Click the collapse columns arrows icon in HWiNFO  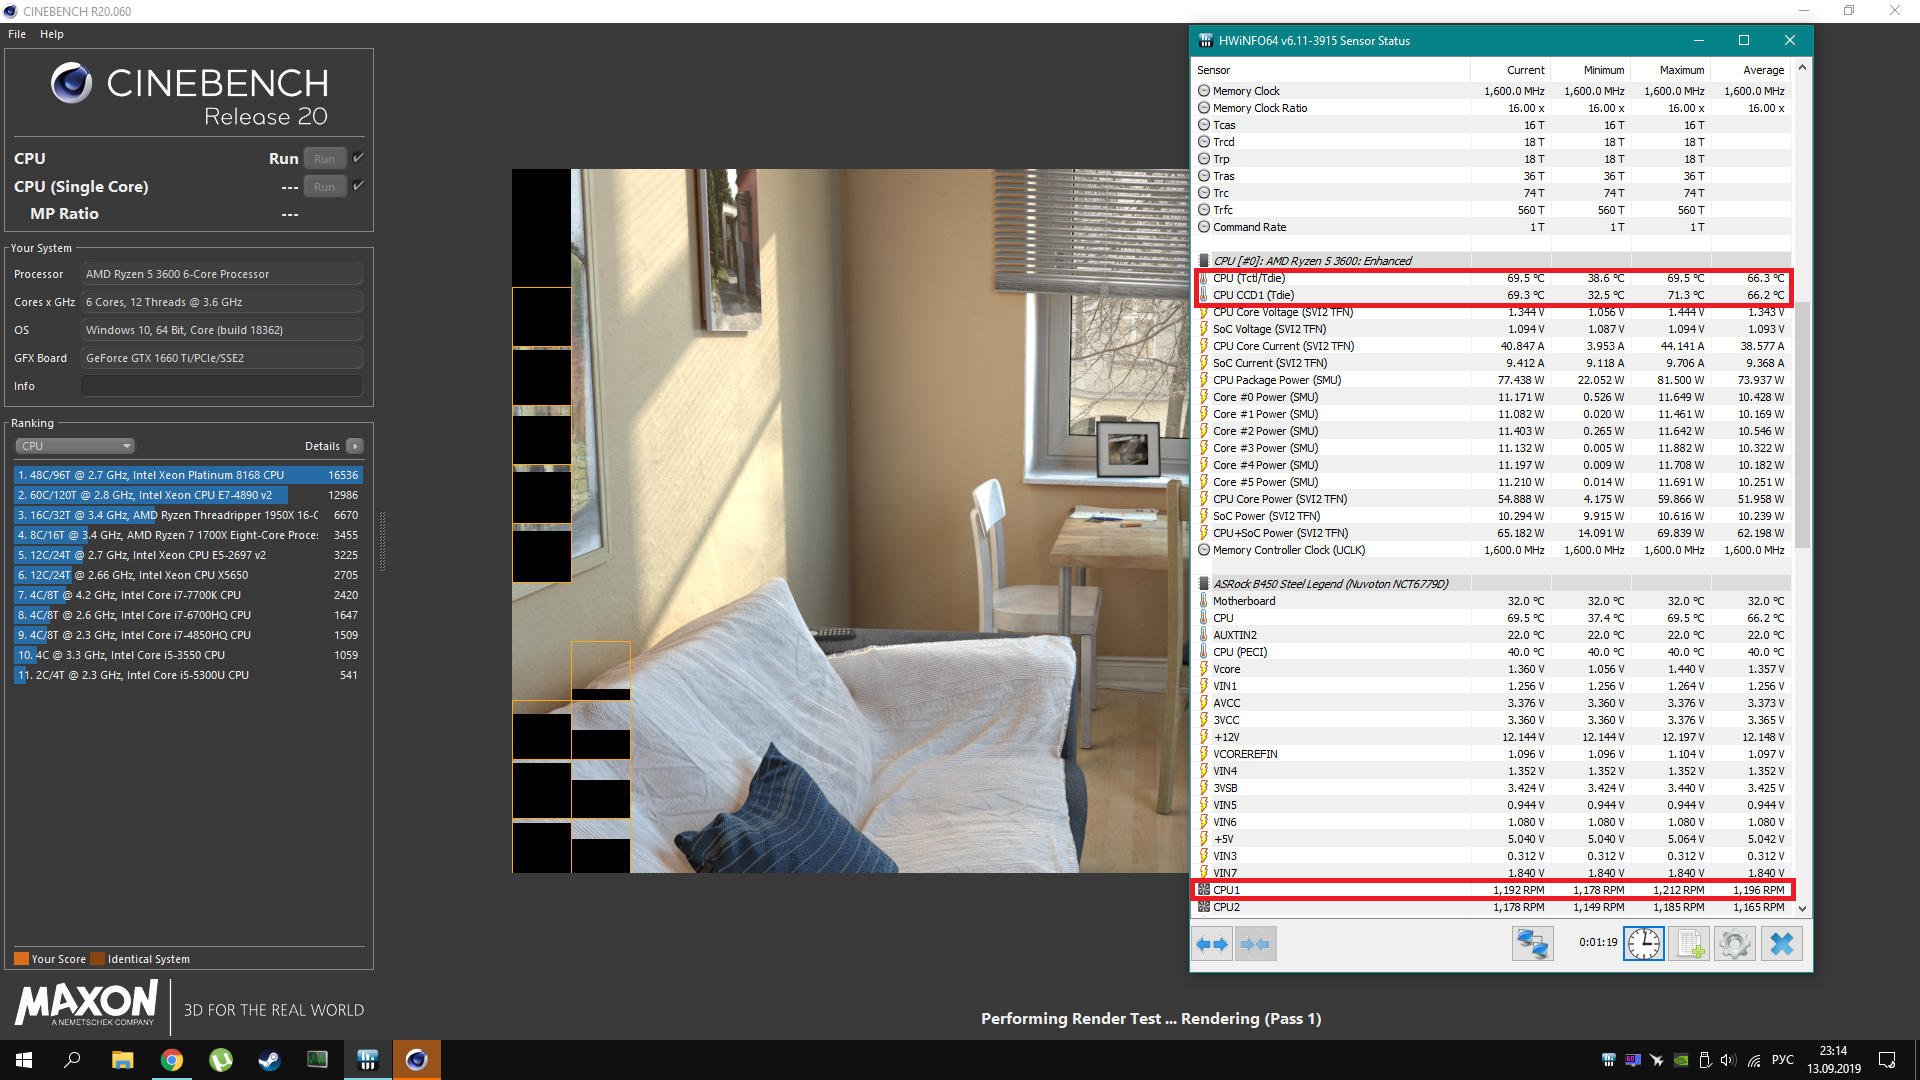pos(1255,944)
